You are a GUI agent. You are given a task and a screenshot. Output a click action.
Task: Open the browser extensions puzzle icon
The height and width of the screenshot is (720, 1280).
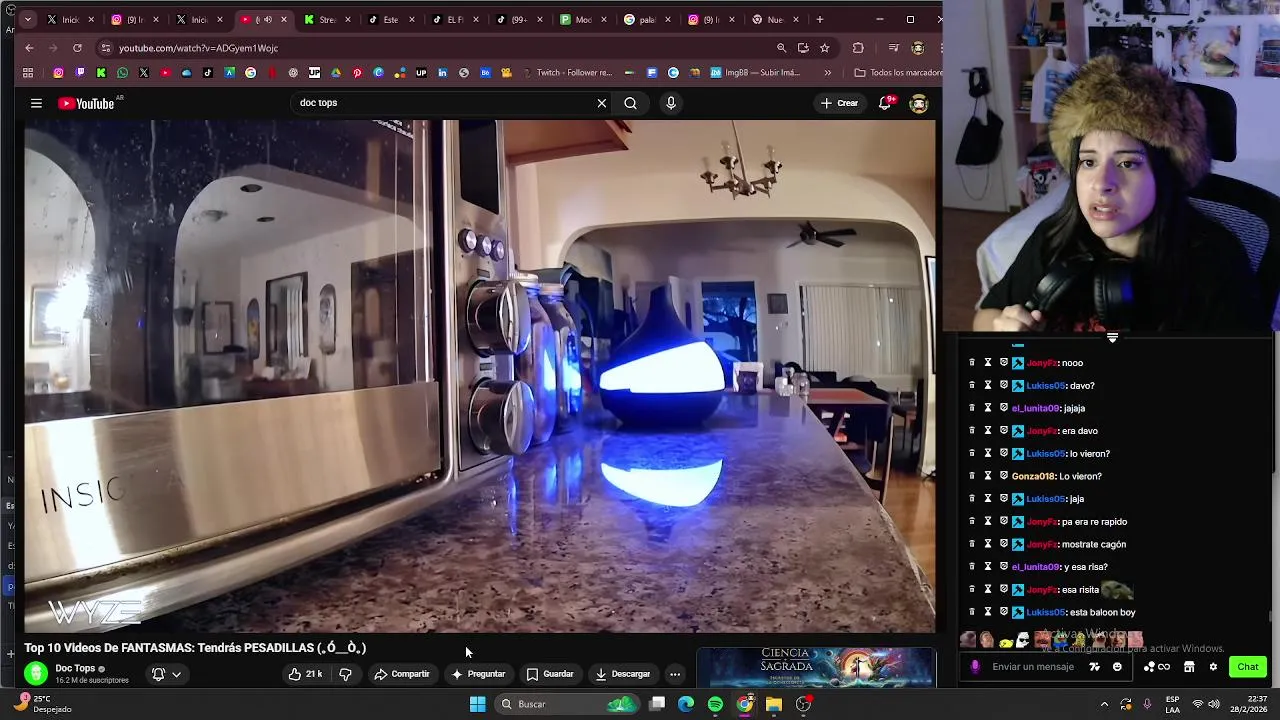(x=858, y=47)
